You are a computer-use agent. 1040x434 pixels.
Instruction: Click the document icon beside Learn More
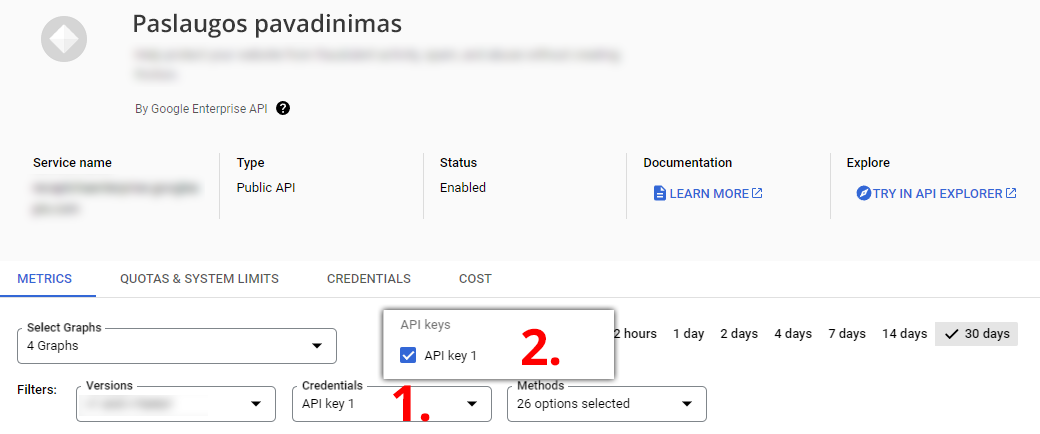click(660, 193)
